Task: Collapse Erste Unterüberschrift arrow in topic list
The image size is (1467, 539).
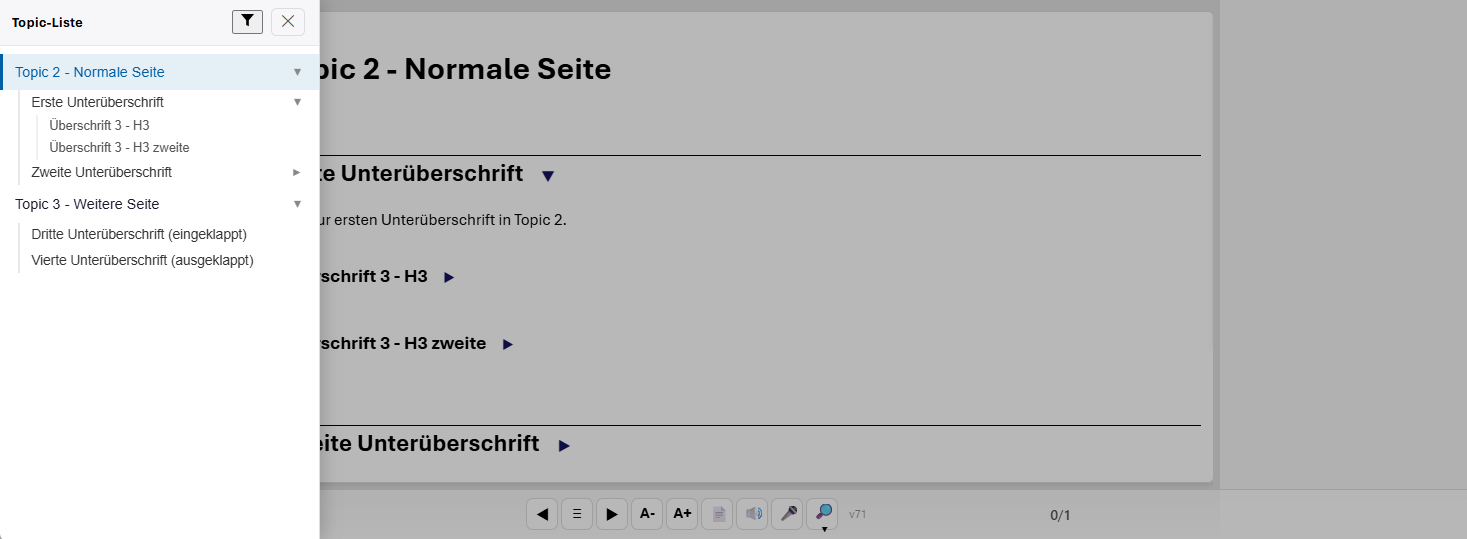Action: tap(297, 102)
